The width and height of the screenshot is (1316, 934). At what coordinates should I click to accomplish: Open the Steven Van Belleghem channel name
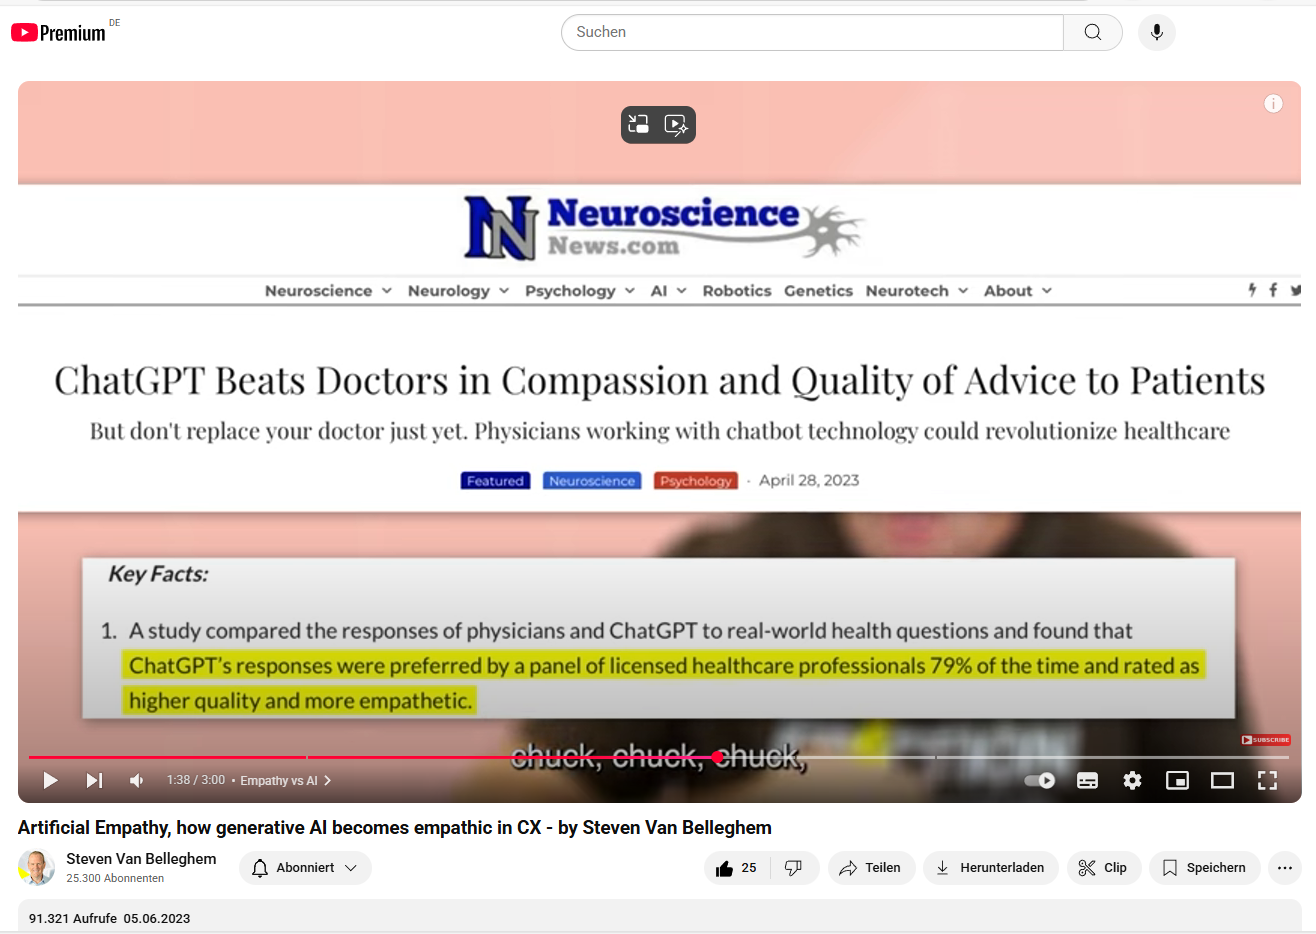[141, 859]
